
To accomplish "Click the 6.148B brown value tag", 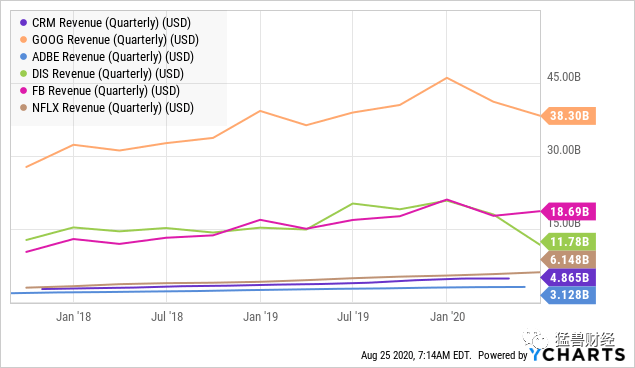I will 569,260.
